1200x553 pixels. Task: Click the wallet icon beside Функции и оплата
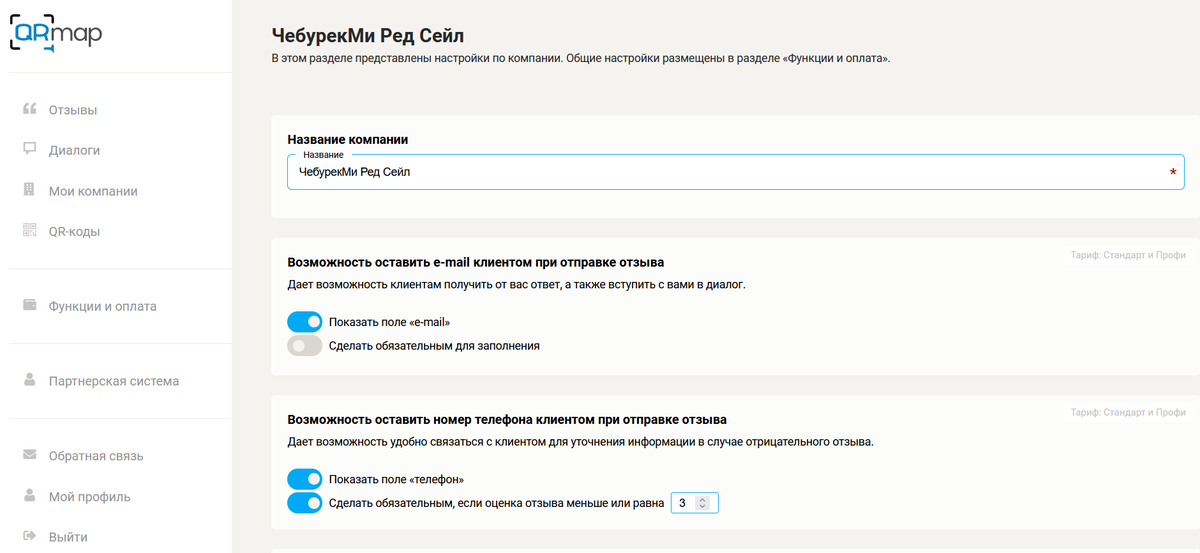[x=30, y=306]
